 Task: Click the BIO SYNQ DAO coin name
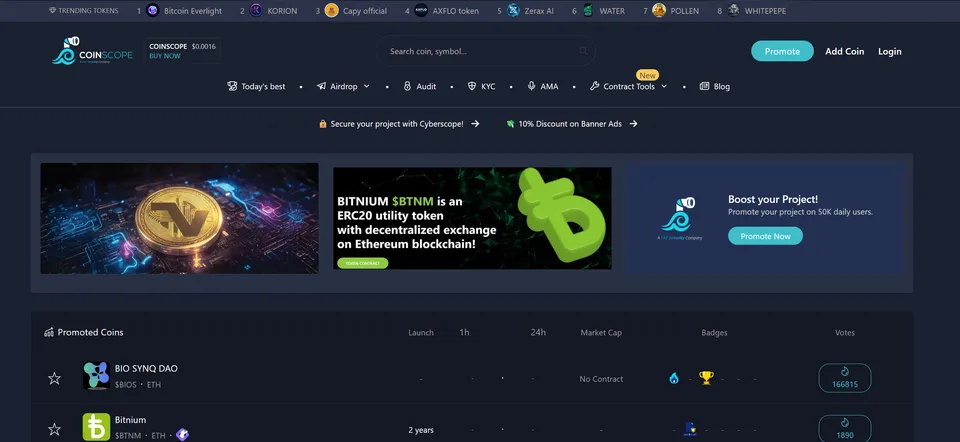coord(146,369)
